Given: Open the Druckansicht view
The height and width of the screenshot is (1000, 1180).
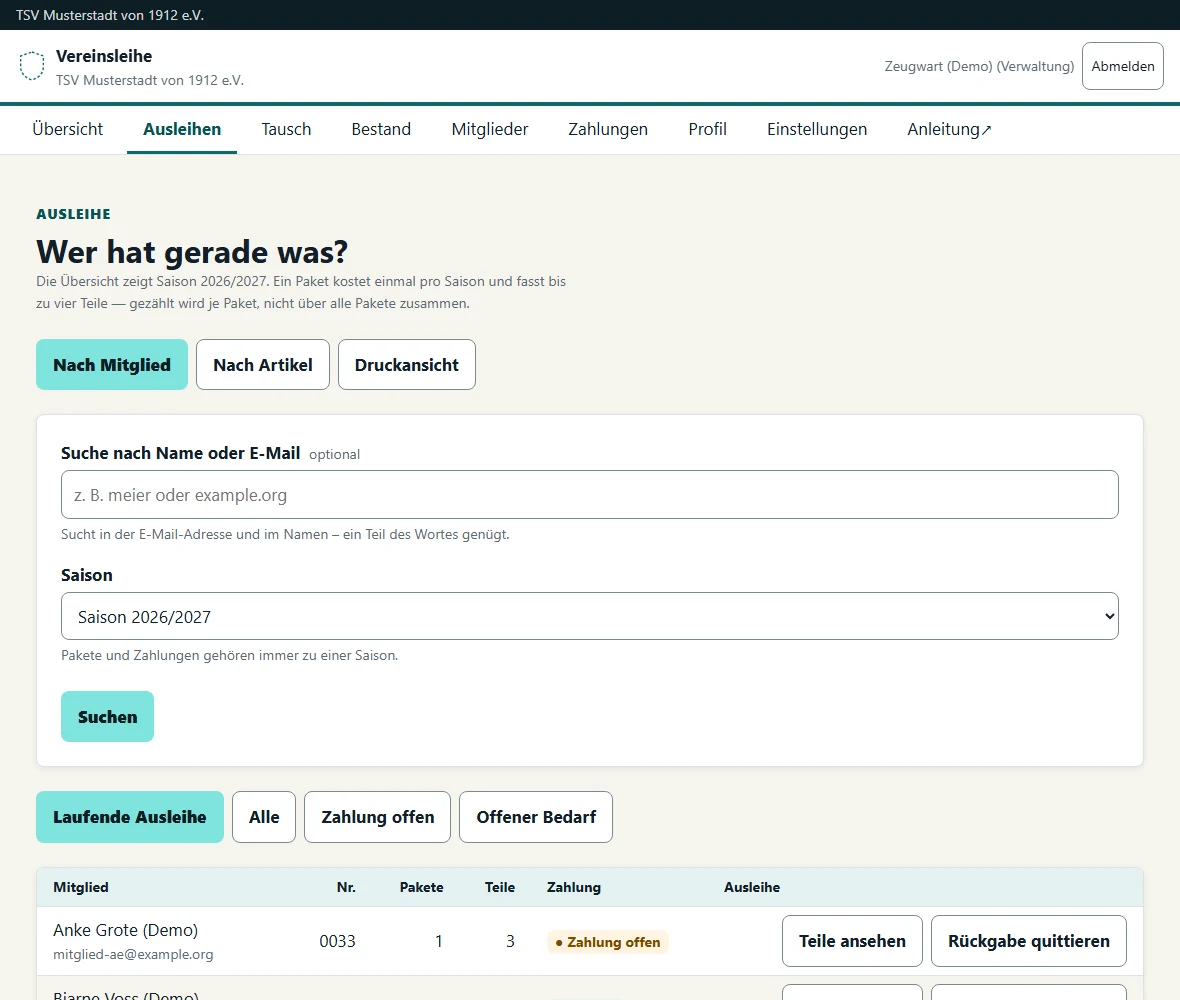Looking at the screenshot, I should pos(406,365).
